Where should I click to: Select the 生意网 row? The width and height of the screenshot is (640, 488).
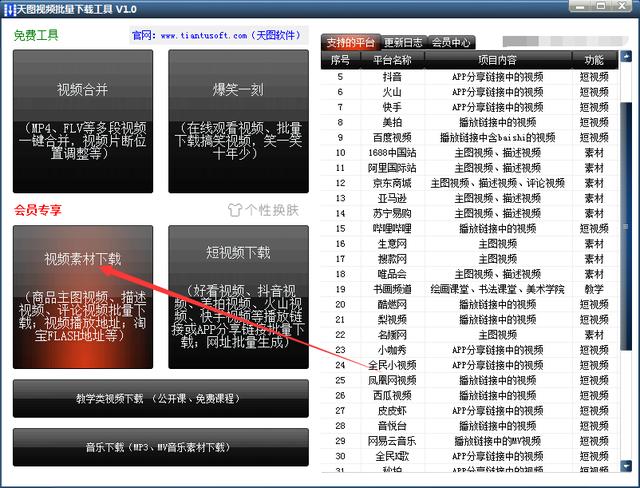coord(470,244)
